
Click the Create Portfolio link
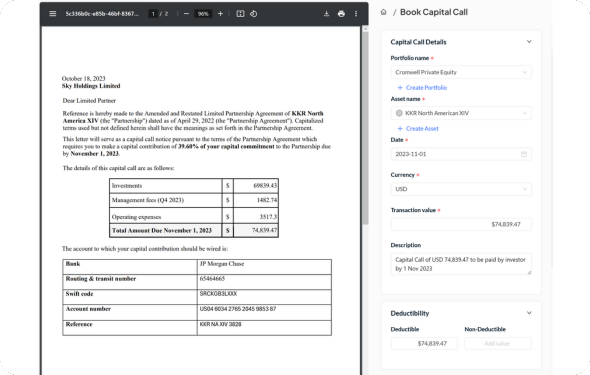tap(423, 88)
